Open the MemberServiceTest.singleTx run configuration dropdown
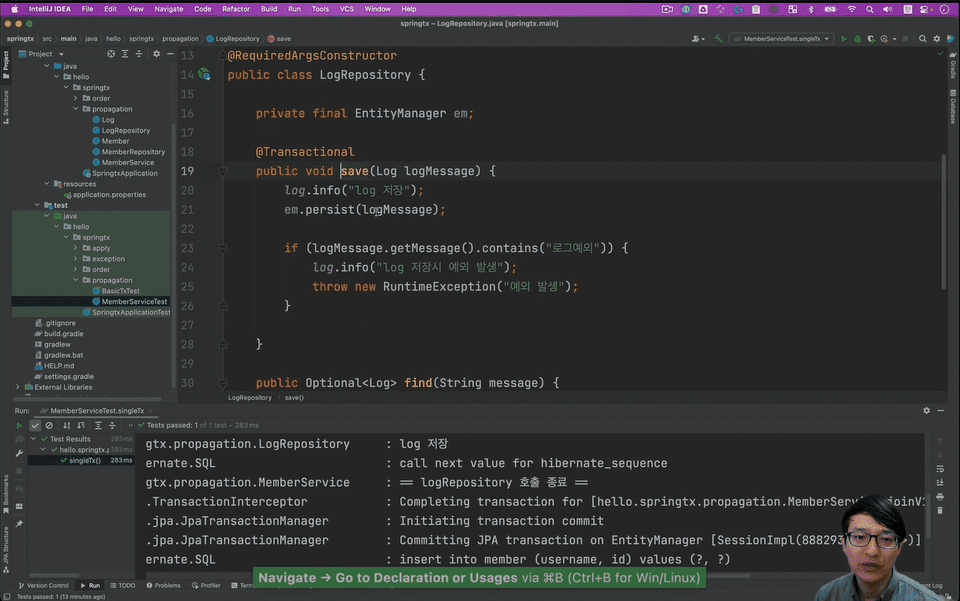 click(782, 39)
